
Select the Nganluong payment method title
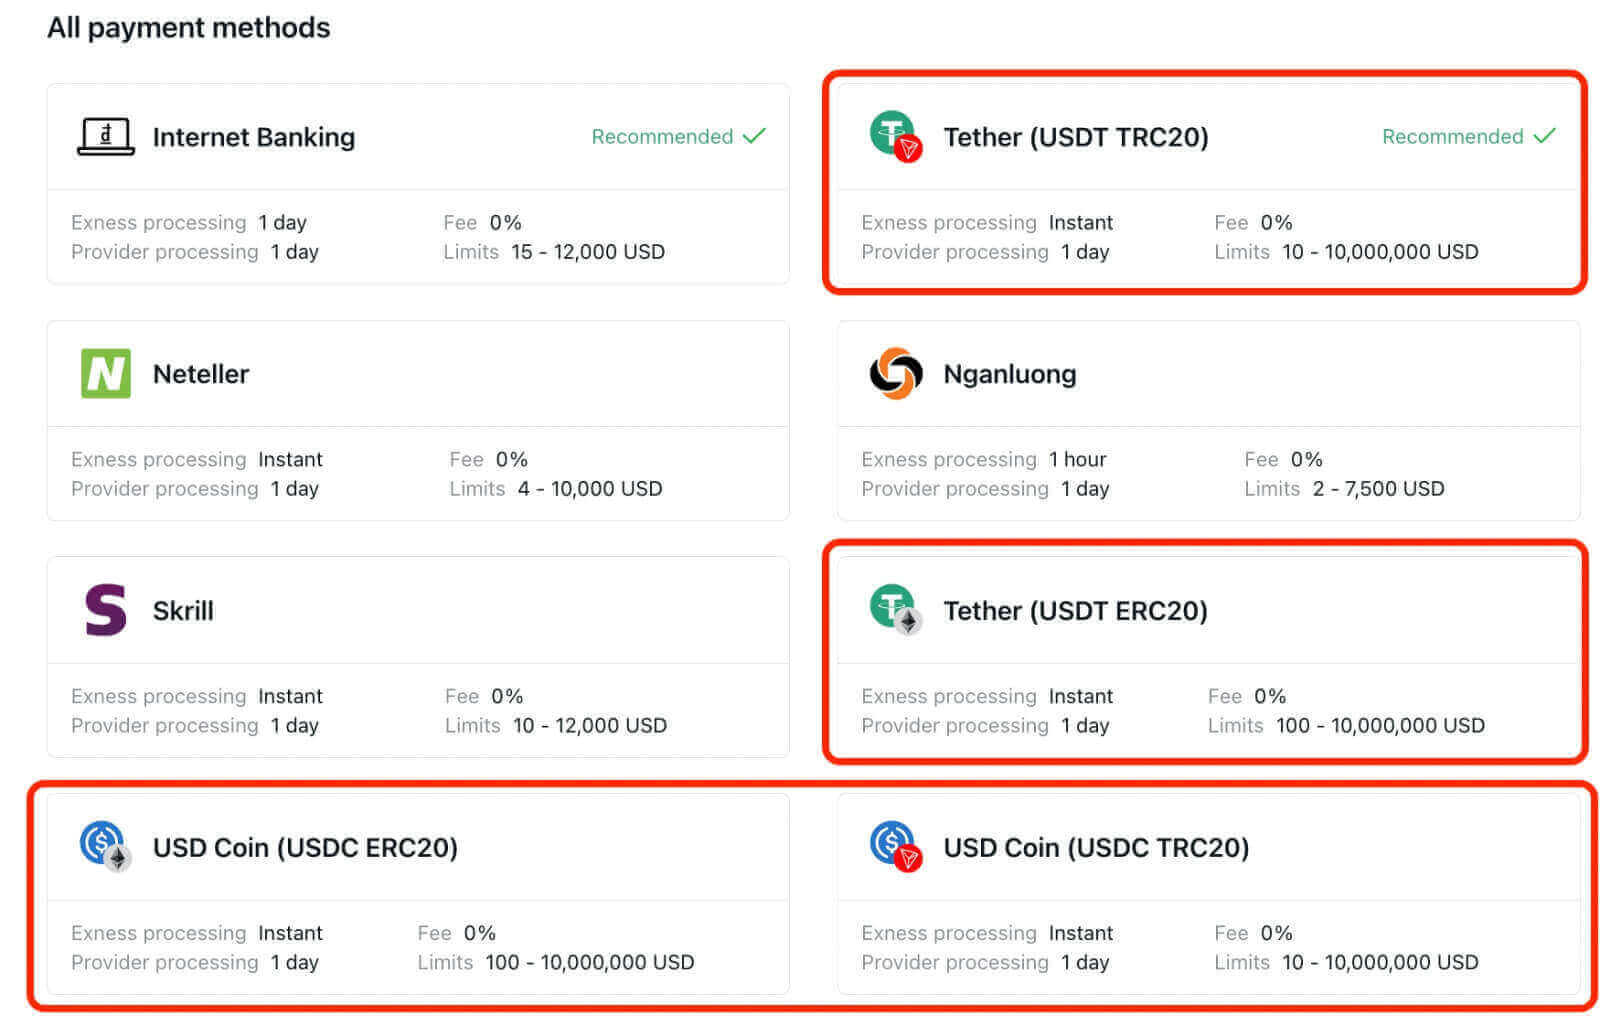tap(1009, 373)
